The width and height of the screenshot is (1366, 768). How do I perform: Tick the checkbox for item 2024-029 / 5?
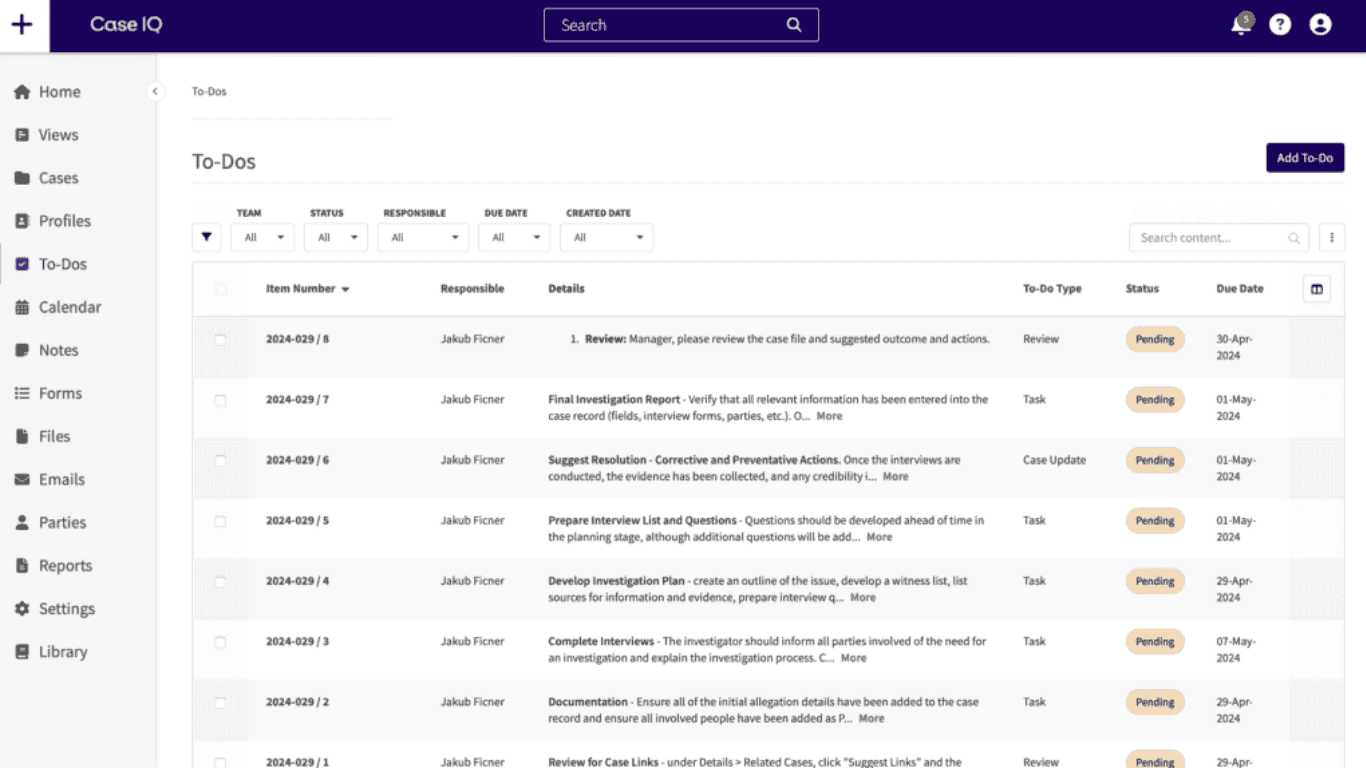click(220, 521)
